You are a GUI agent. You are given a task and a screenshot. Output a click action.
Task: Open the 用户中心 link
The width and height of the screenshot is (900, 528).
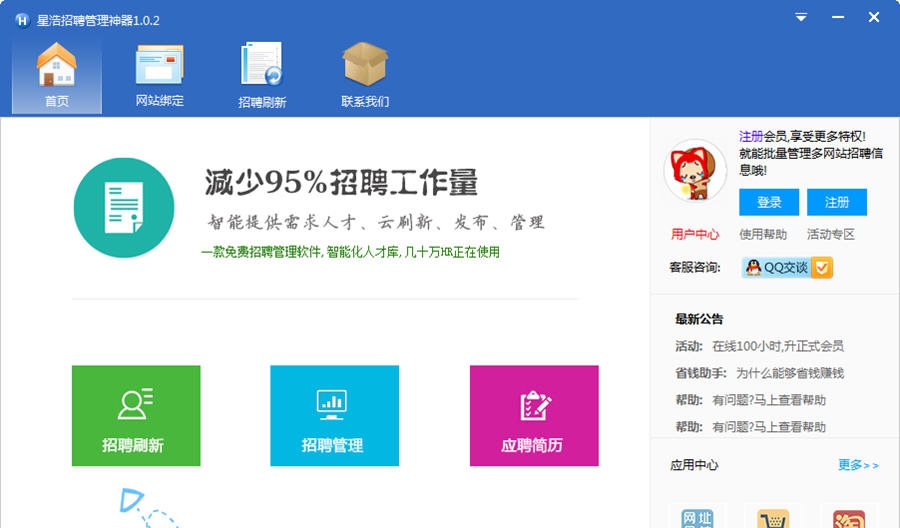(x=695, y=234)
